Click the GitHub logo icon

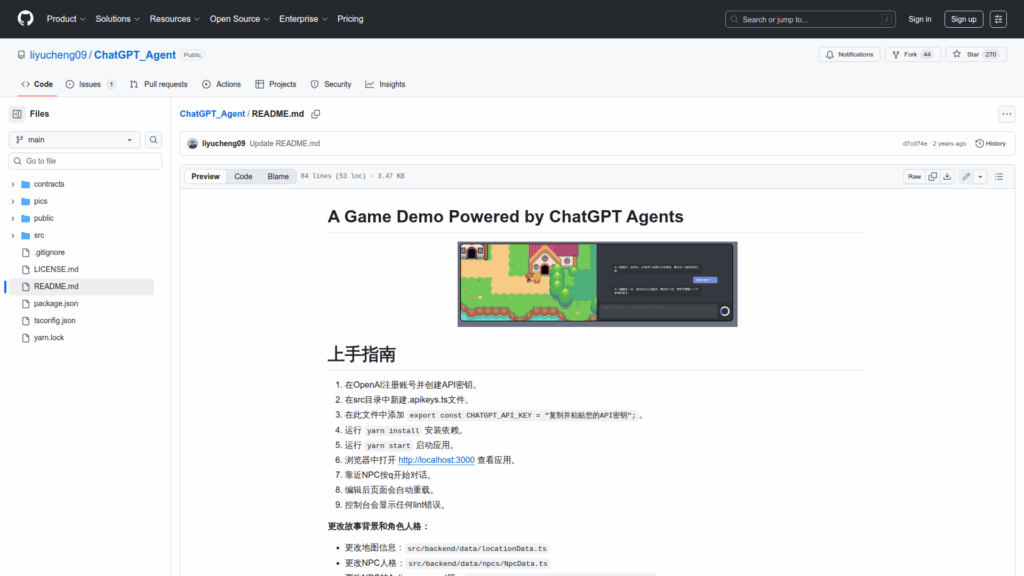click(x=25, y=19)
